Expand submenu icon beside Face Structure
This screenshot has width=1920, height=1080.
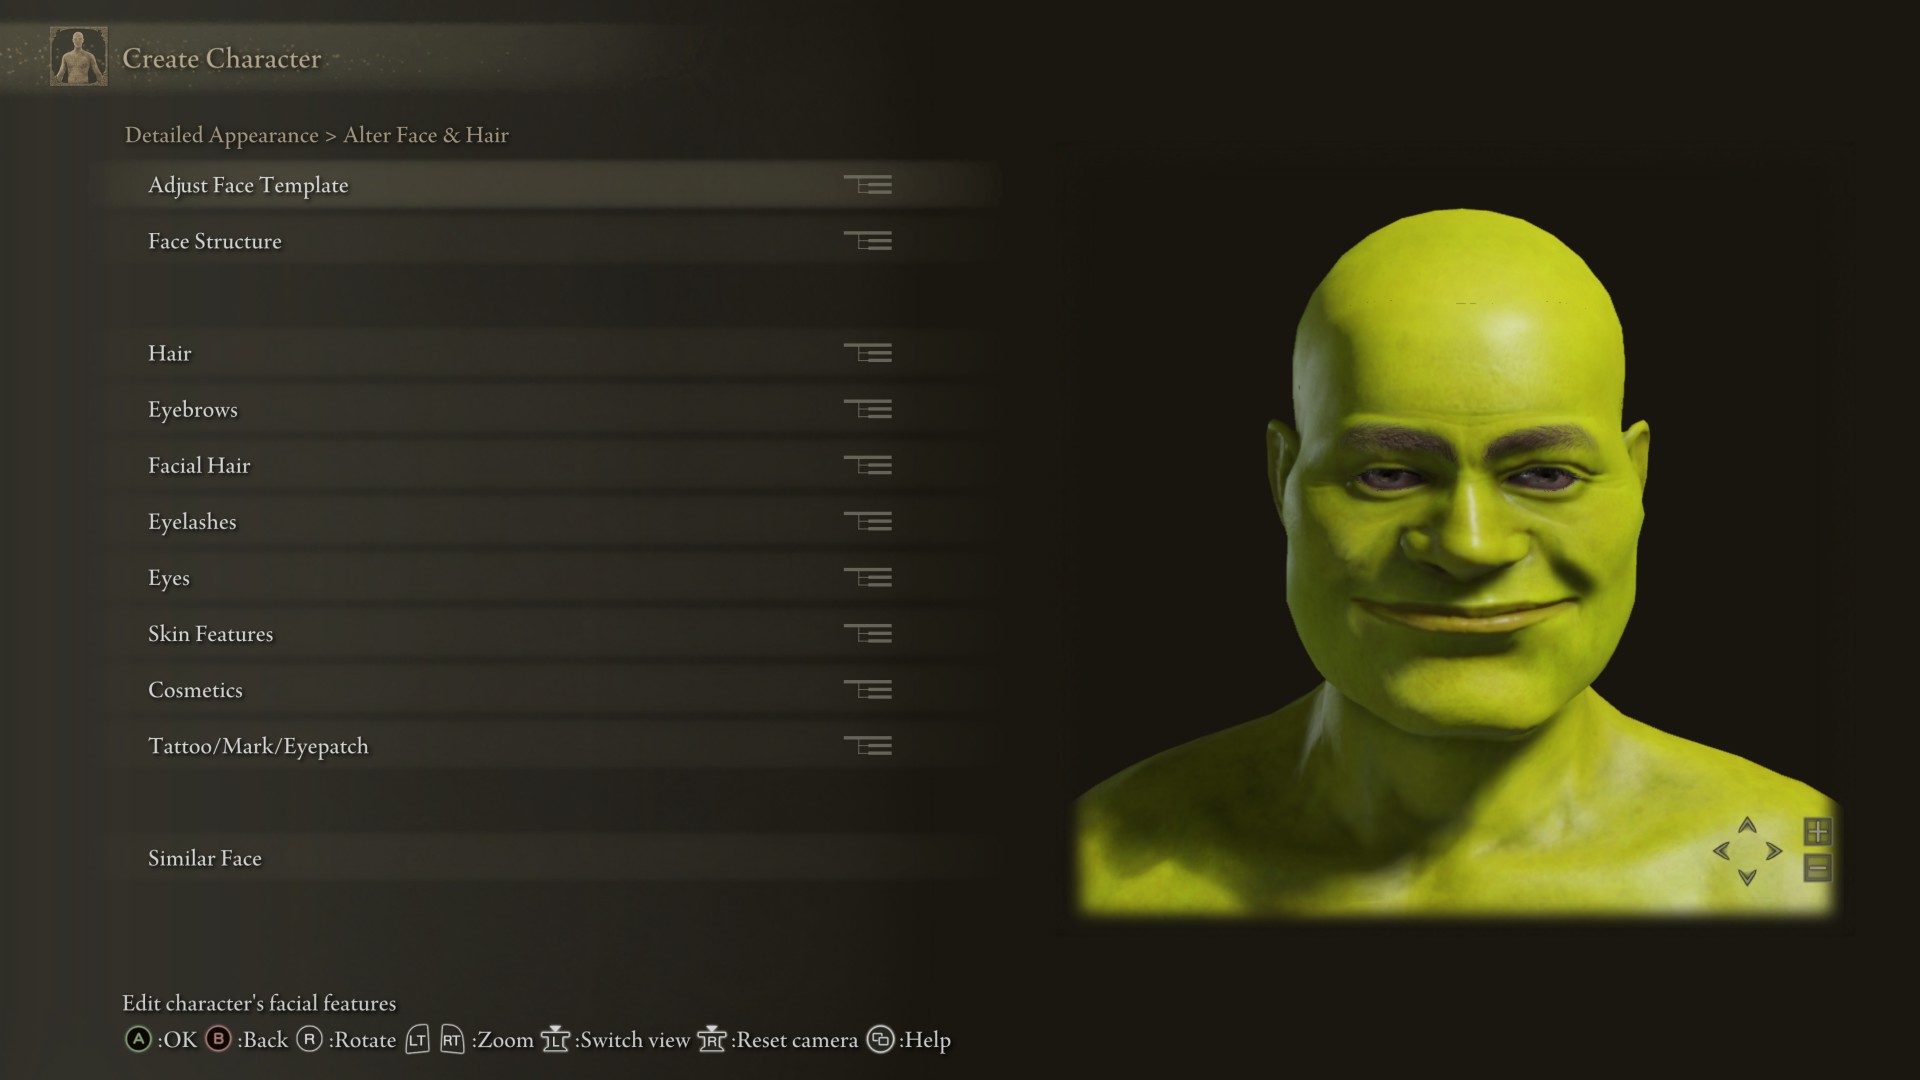(868, 241)
